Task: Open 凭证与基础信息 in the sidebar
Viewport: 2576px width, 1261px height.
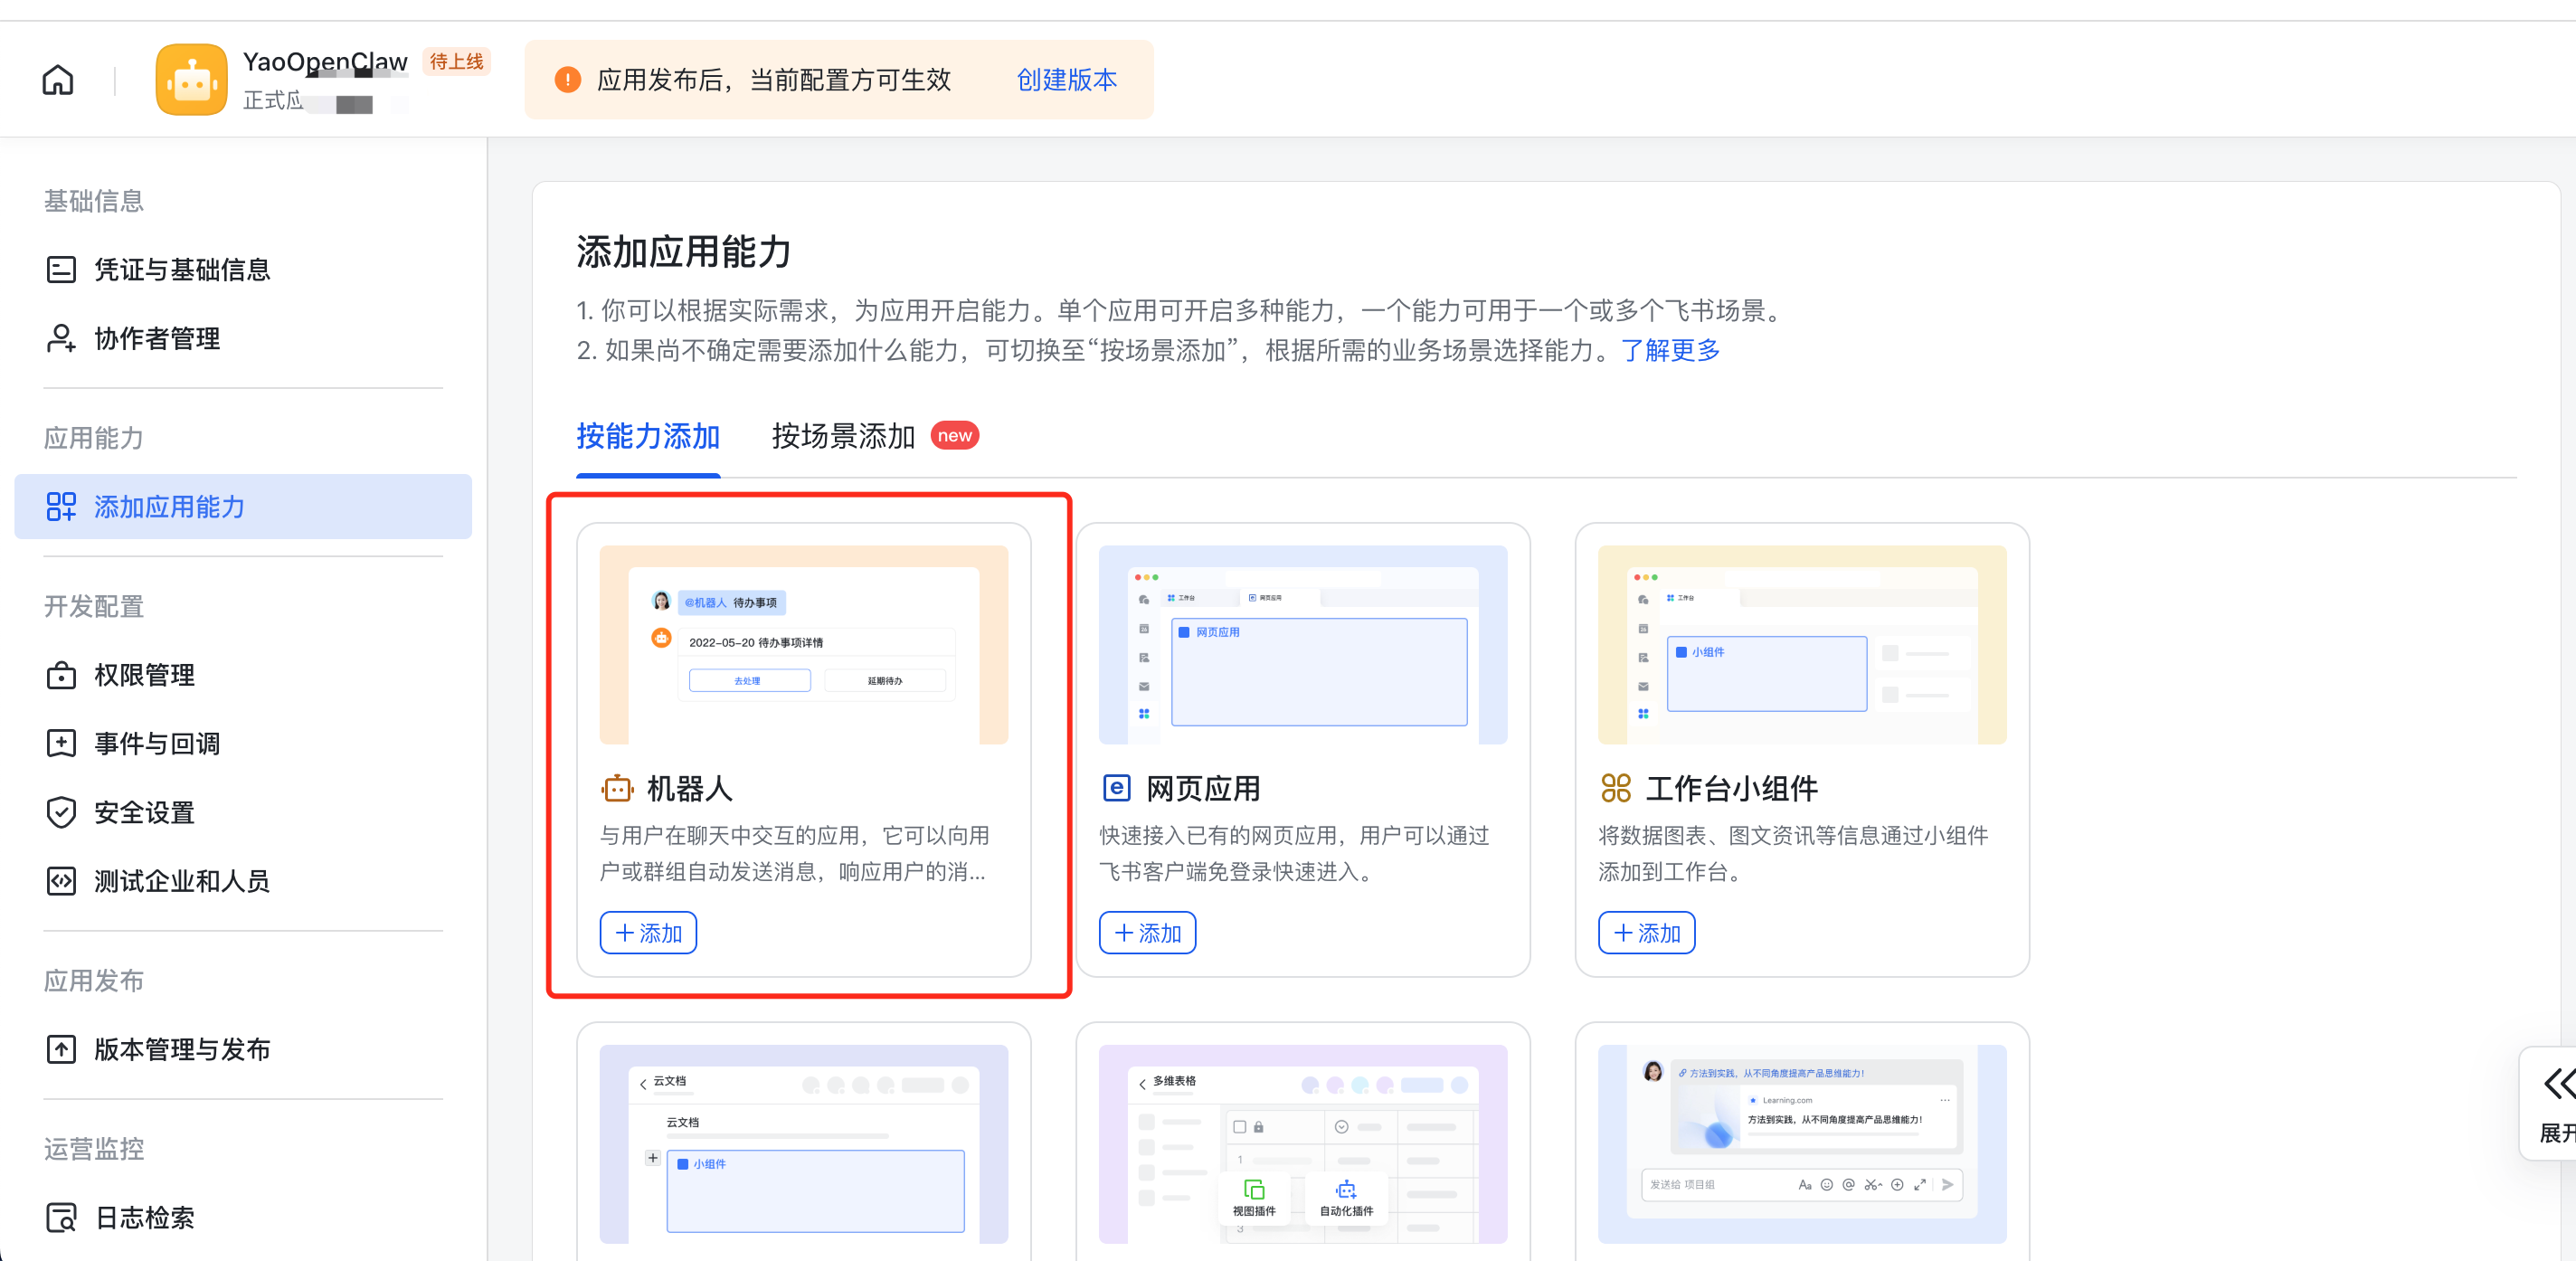Action: pos(181,270)
